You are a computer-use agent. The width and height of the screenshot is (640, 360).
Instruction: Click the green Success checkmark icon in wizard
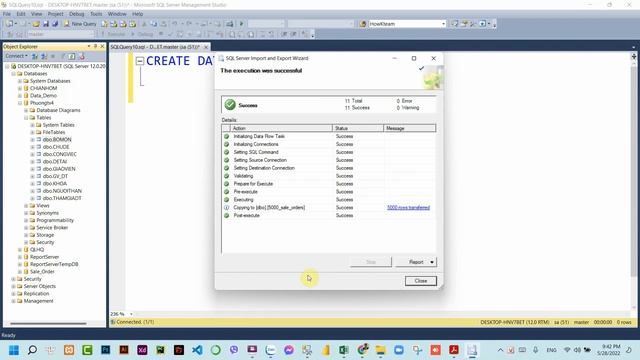pos(230,104)
